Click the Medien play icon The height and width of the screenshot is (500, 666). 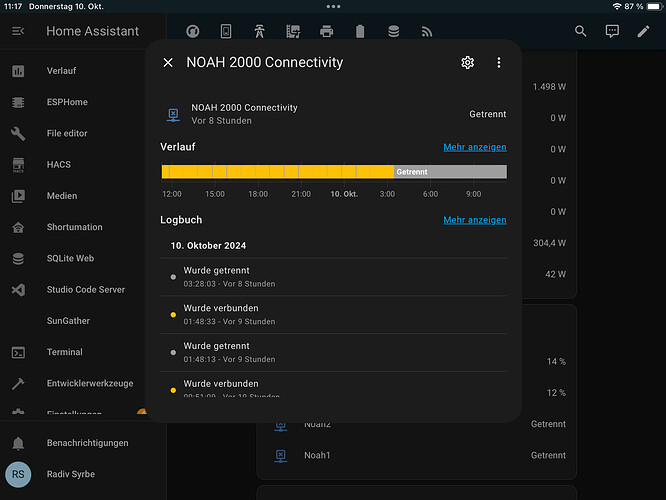coord(18,196)
